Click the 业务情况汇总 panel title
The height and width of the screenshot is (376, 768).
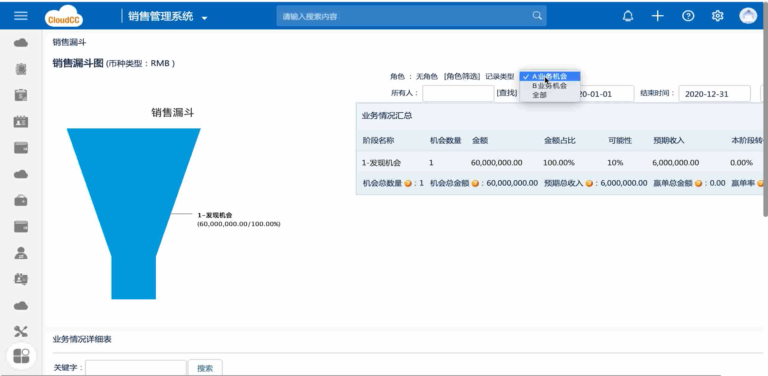(x=387, y=116)
